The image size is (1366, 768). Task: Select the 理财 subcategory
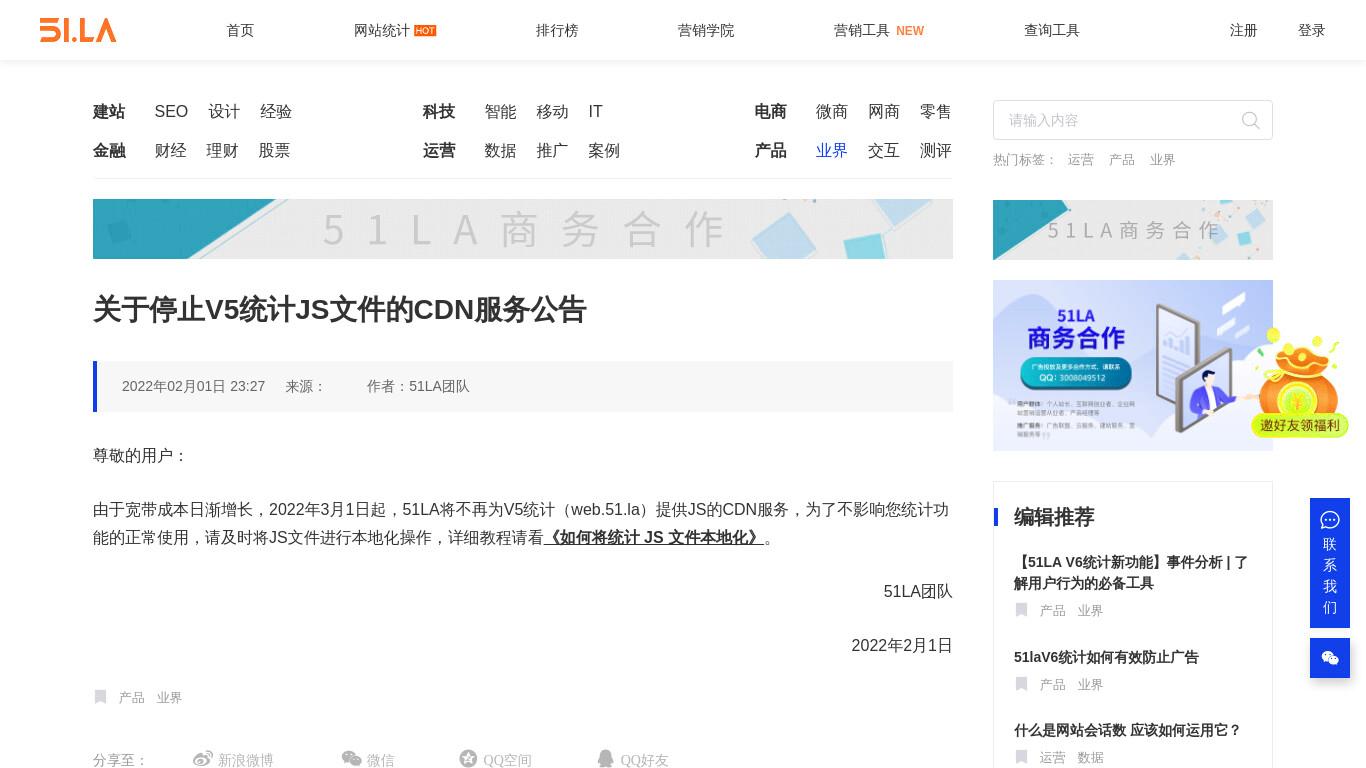point(222,151)
